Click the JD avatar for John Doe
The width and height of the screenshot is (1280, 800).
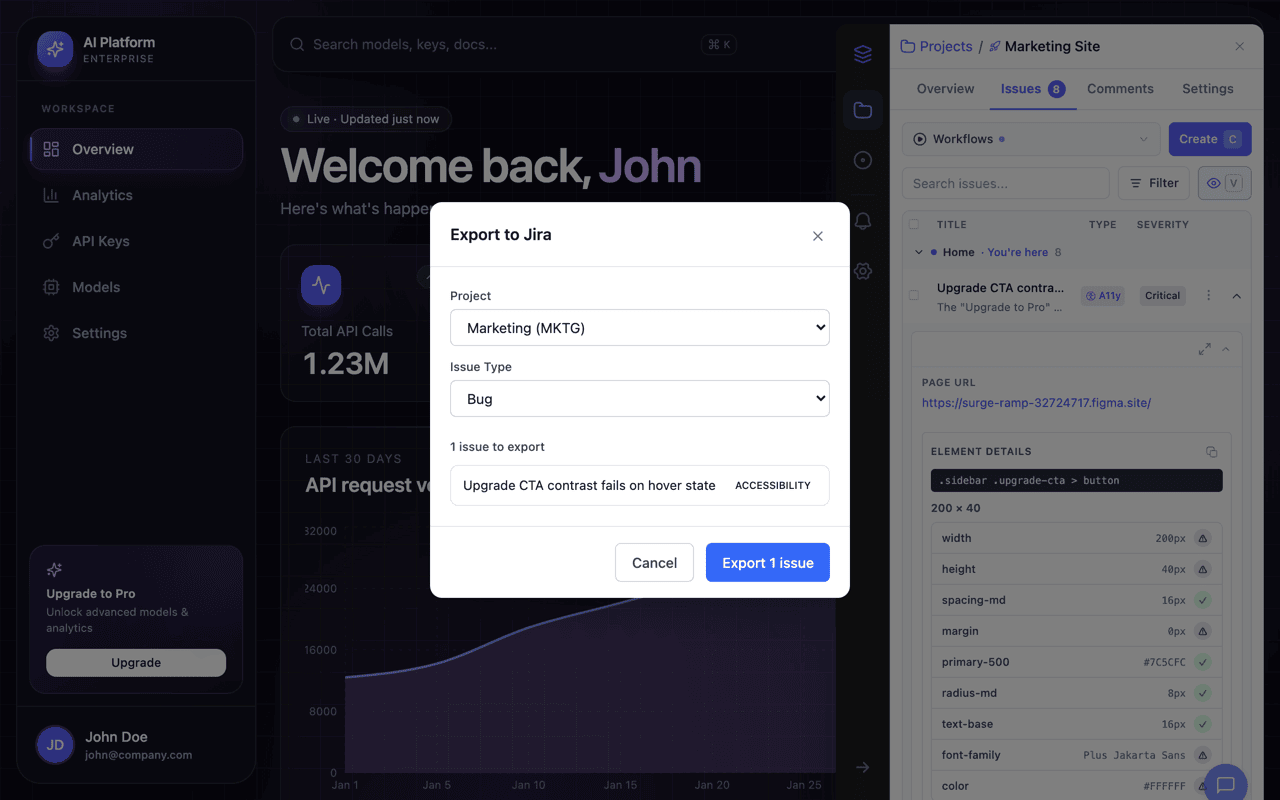click(x=56, y=745)
